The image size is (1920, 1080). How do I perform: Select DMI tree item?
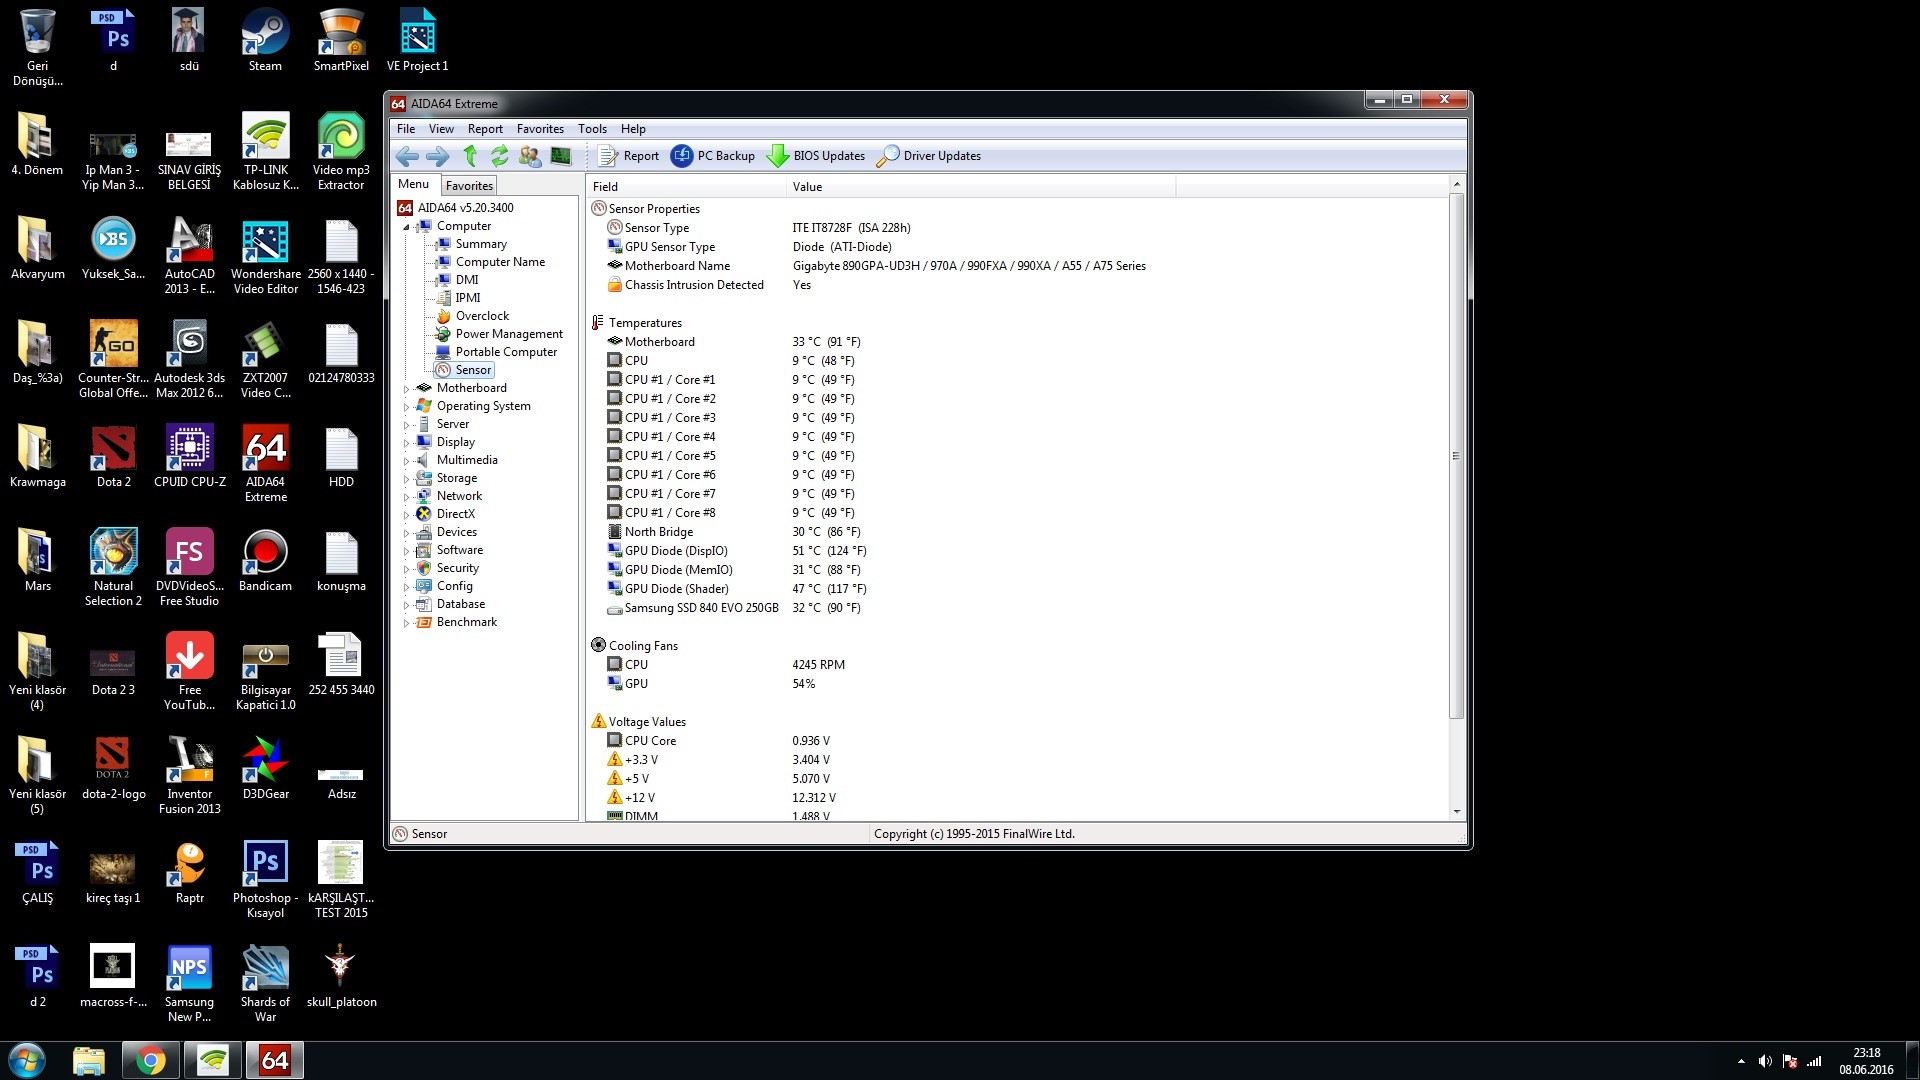pos(467,280)
